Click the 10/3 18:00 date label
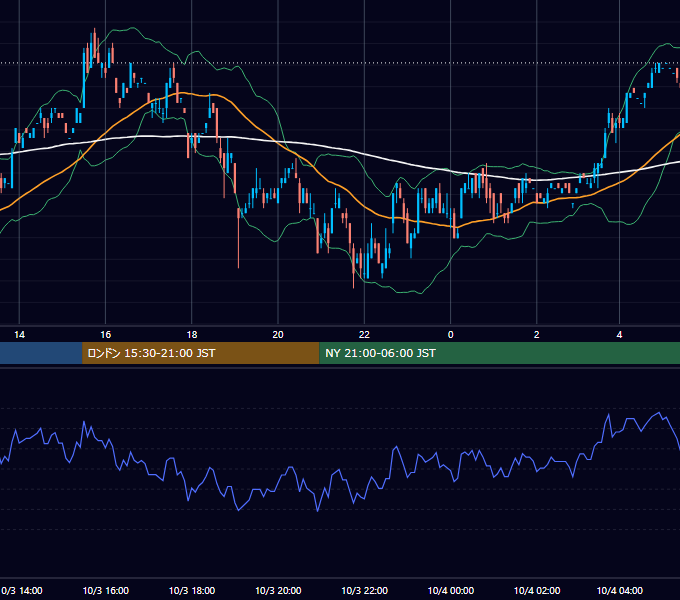The height and width of the screenshot is (600, 680). coord(192,590)
